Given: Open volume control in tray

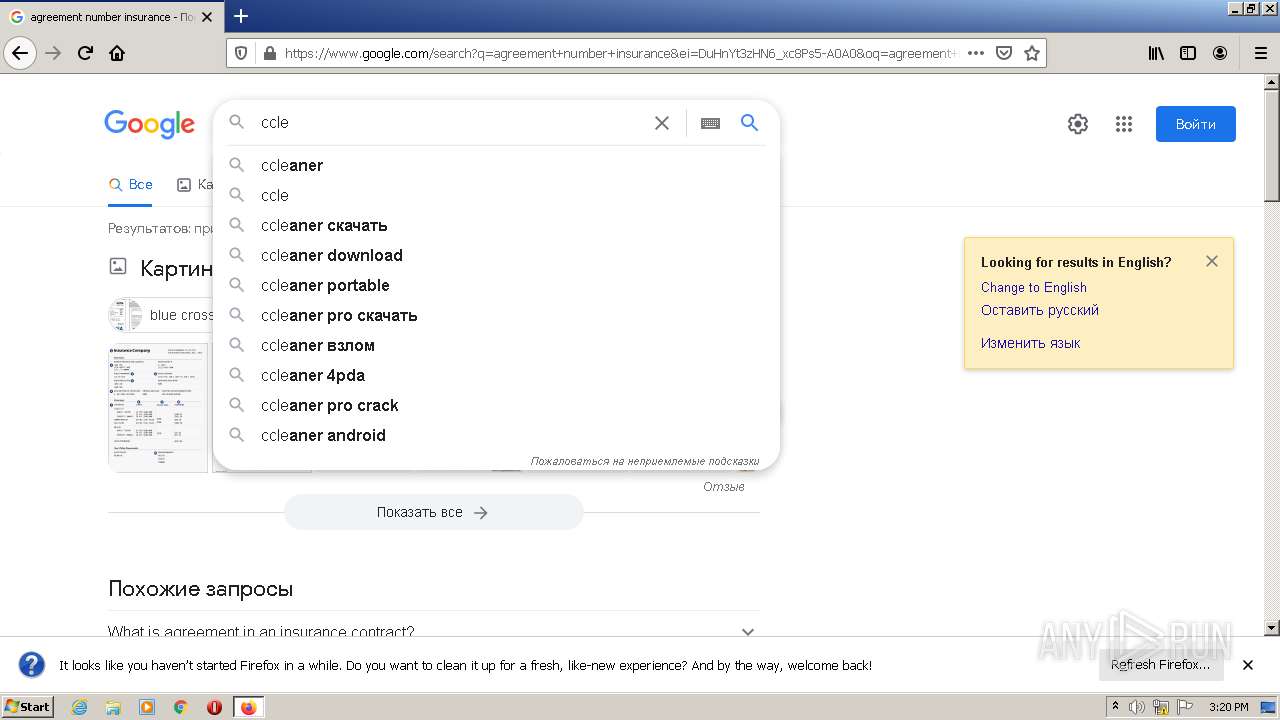Looking at the screenshot, I should coord(1137,707).
